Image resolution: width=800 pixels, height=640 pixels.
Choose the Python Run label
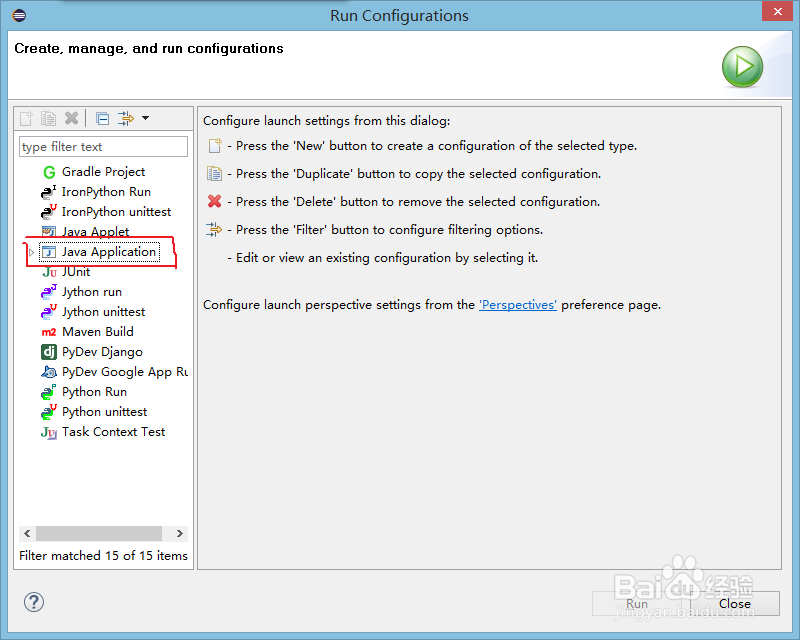click(x=94, y=392)
